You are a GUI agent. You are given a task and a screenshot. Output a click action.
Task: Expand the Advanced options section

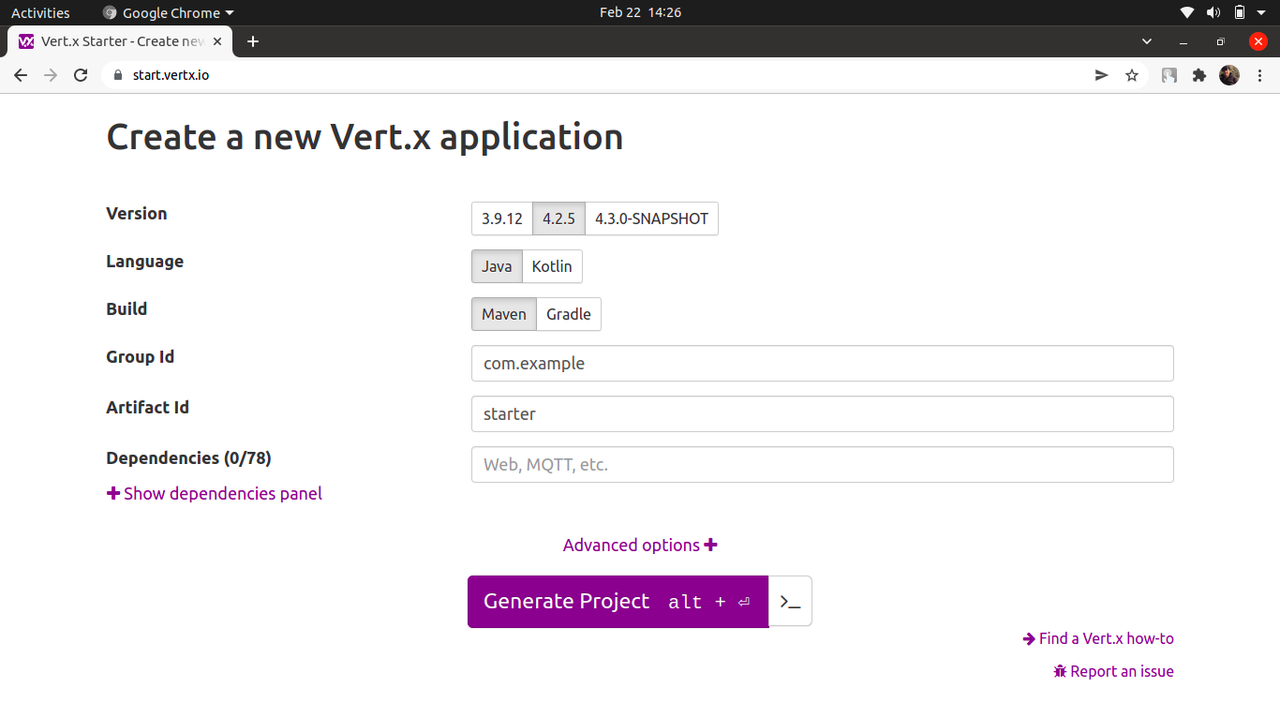pos(639,544)
